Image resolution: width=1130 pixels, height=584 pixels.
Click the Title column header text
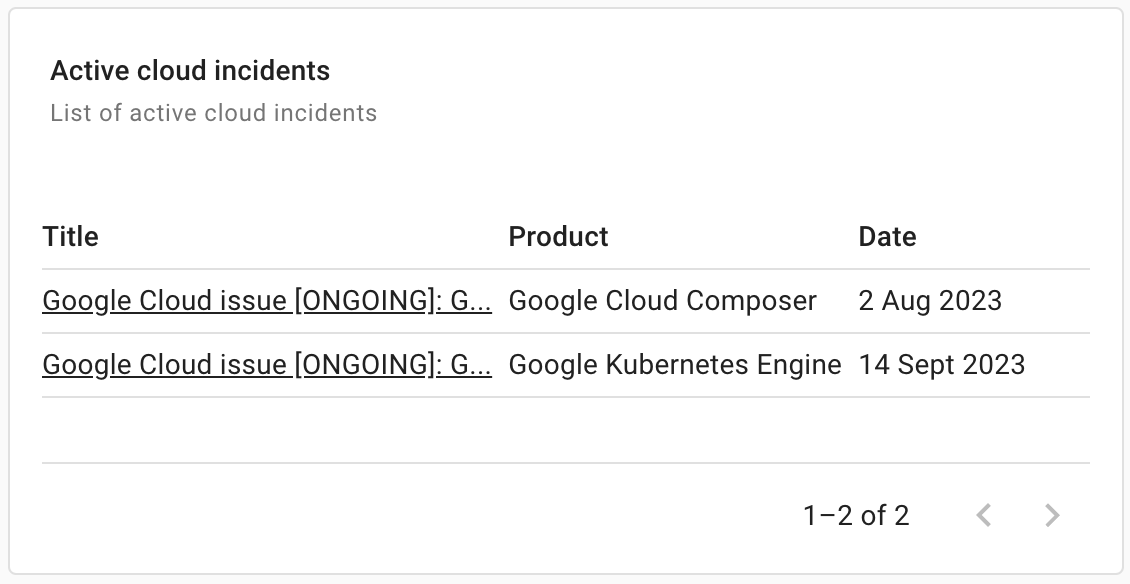tap(70, 237)
